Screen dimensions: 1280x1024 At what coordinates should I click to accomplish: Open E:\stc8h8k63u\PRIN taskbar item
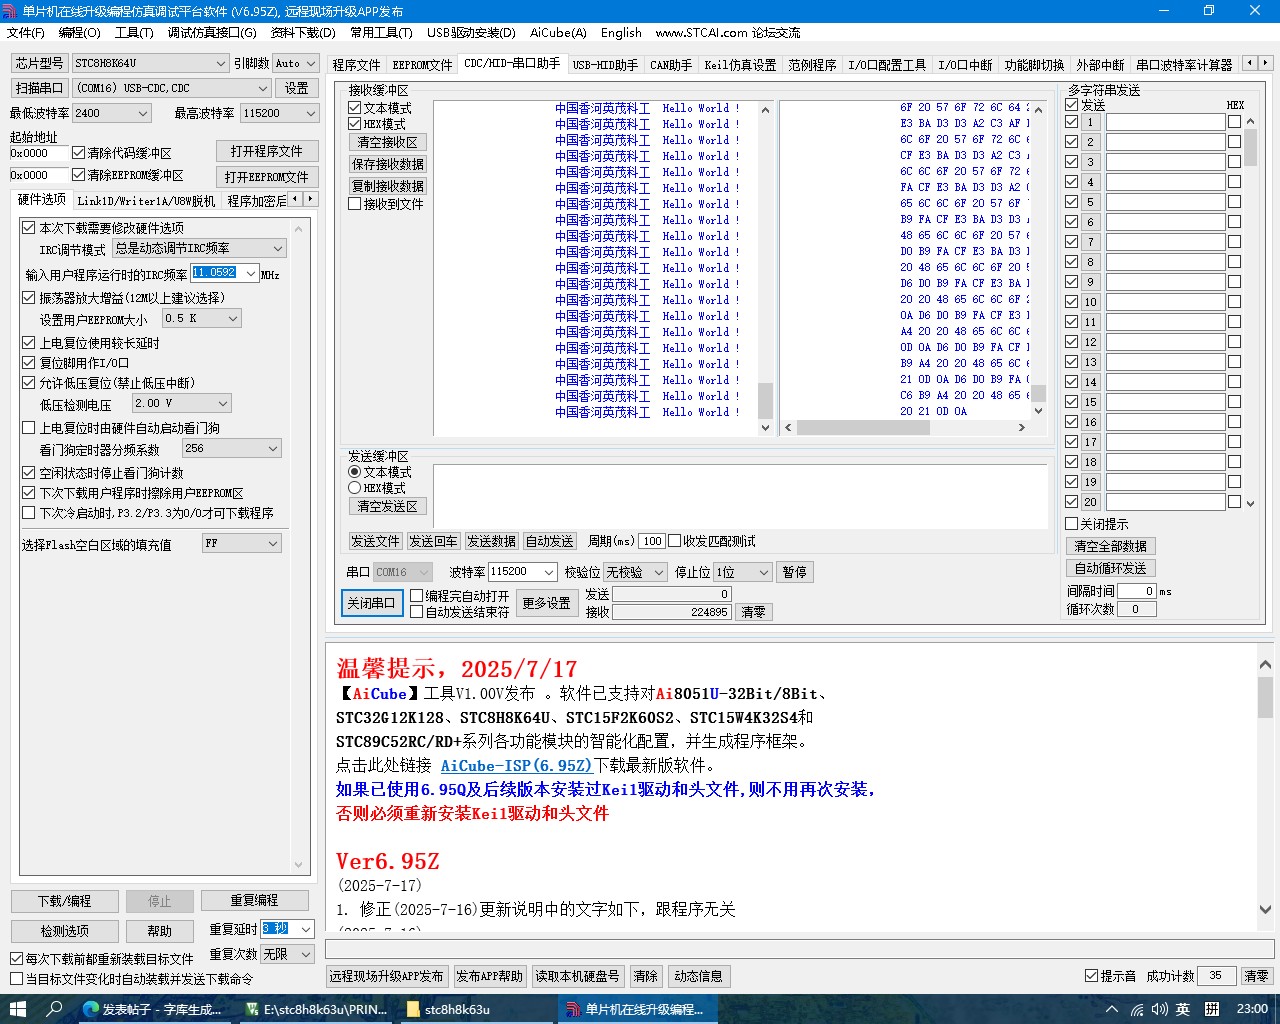[x=317, y=1009]
